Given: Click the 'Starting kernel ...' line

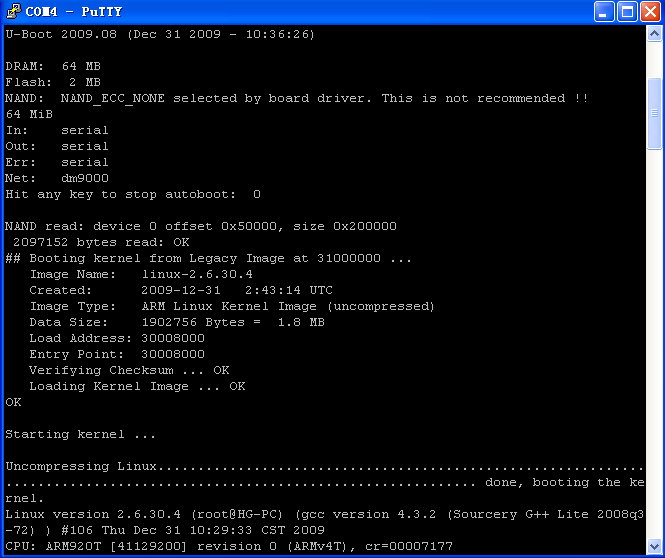Looking at the screenshot, I should [81, 435].
